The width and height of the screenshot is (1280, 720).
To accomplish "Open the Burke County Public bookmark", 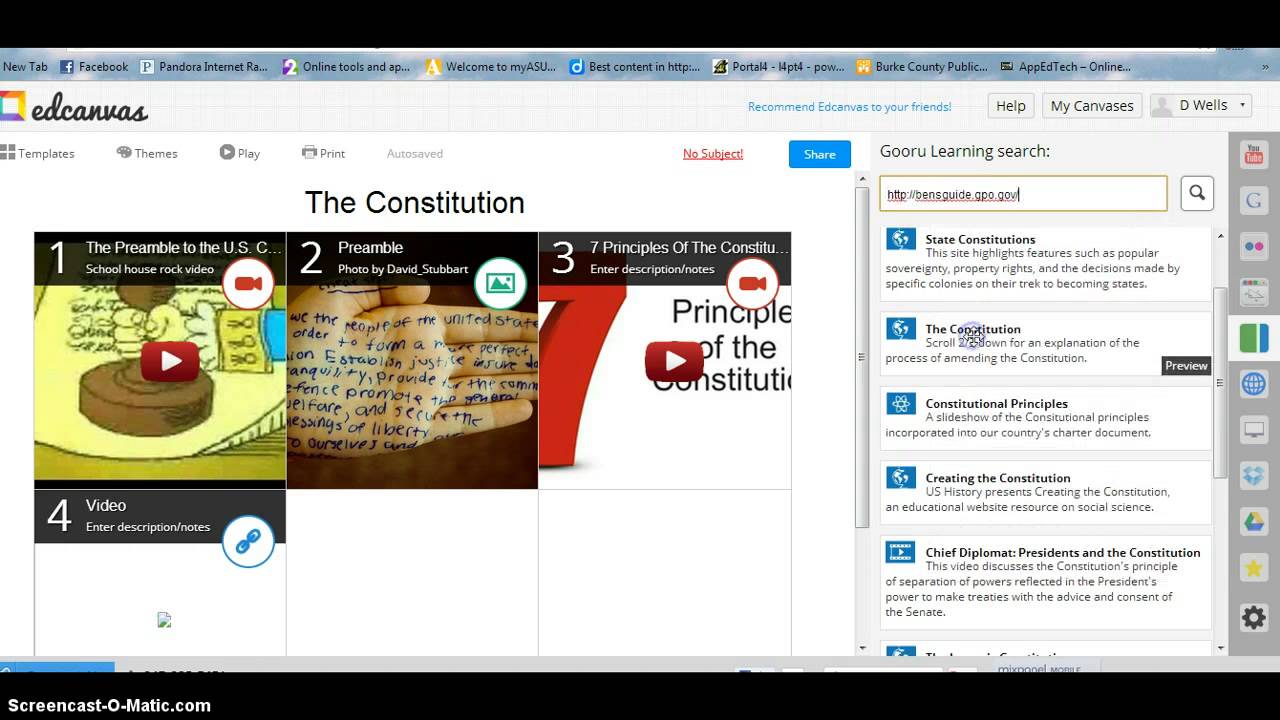I will (x=922, y=67).
